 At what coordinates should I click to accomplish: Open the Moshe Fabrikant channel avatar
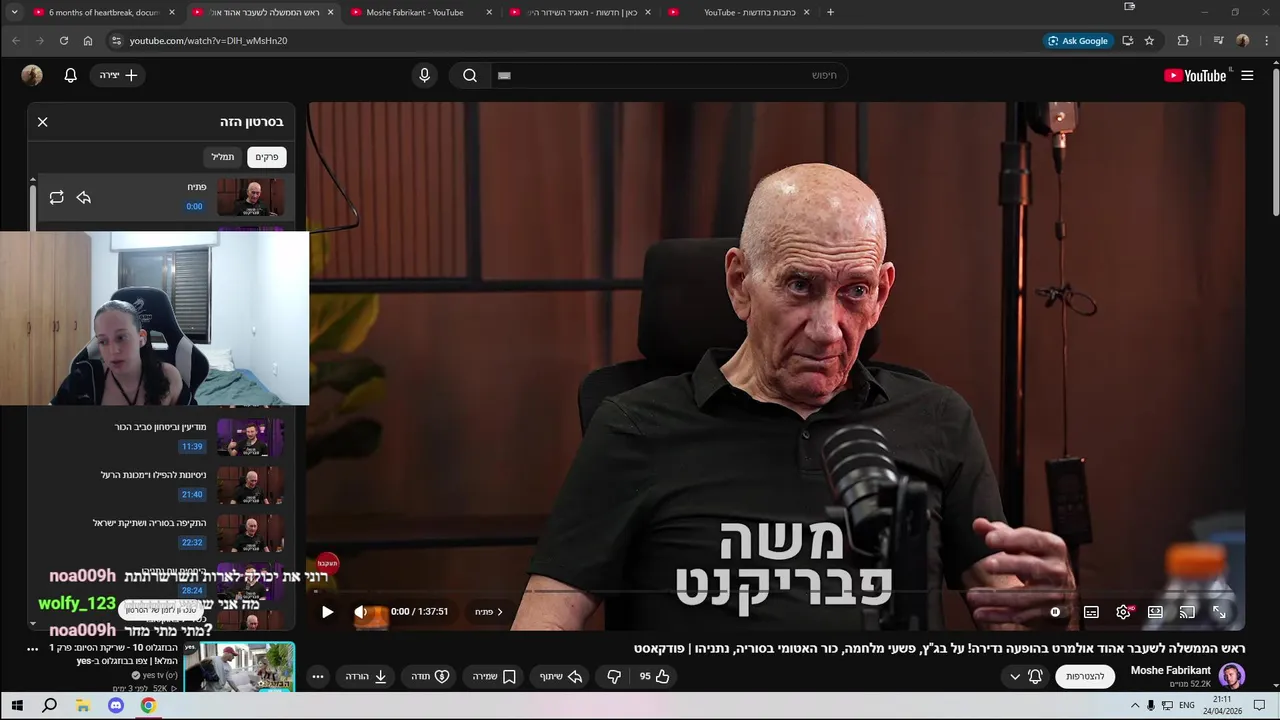tap(1232, 676)
